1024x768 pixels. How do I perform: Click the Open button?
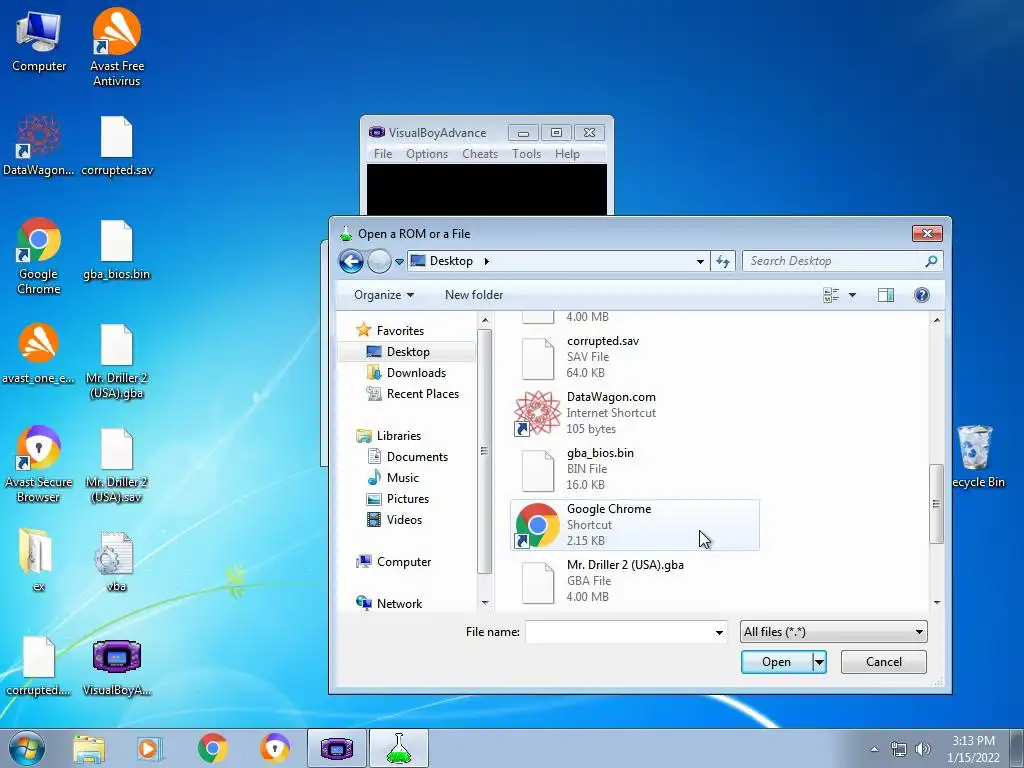point(776,662)
